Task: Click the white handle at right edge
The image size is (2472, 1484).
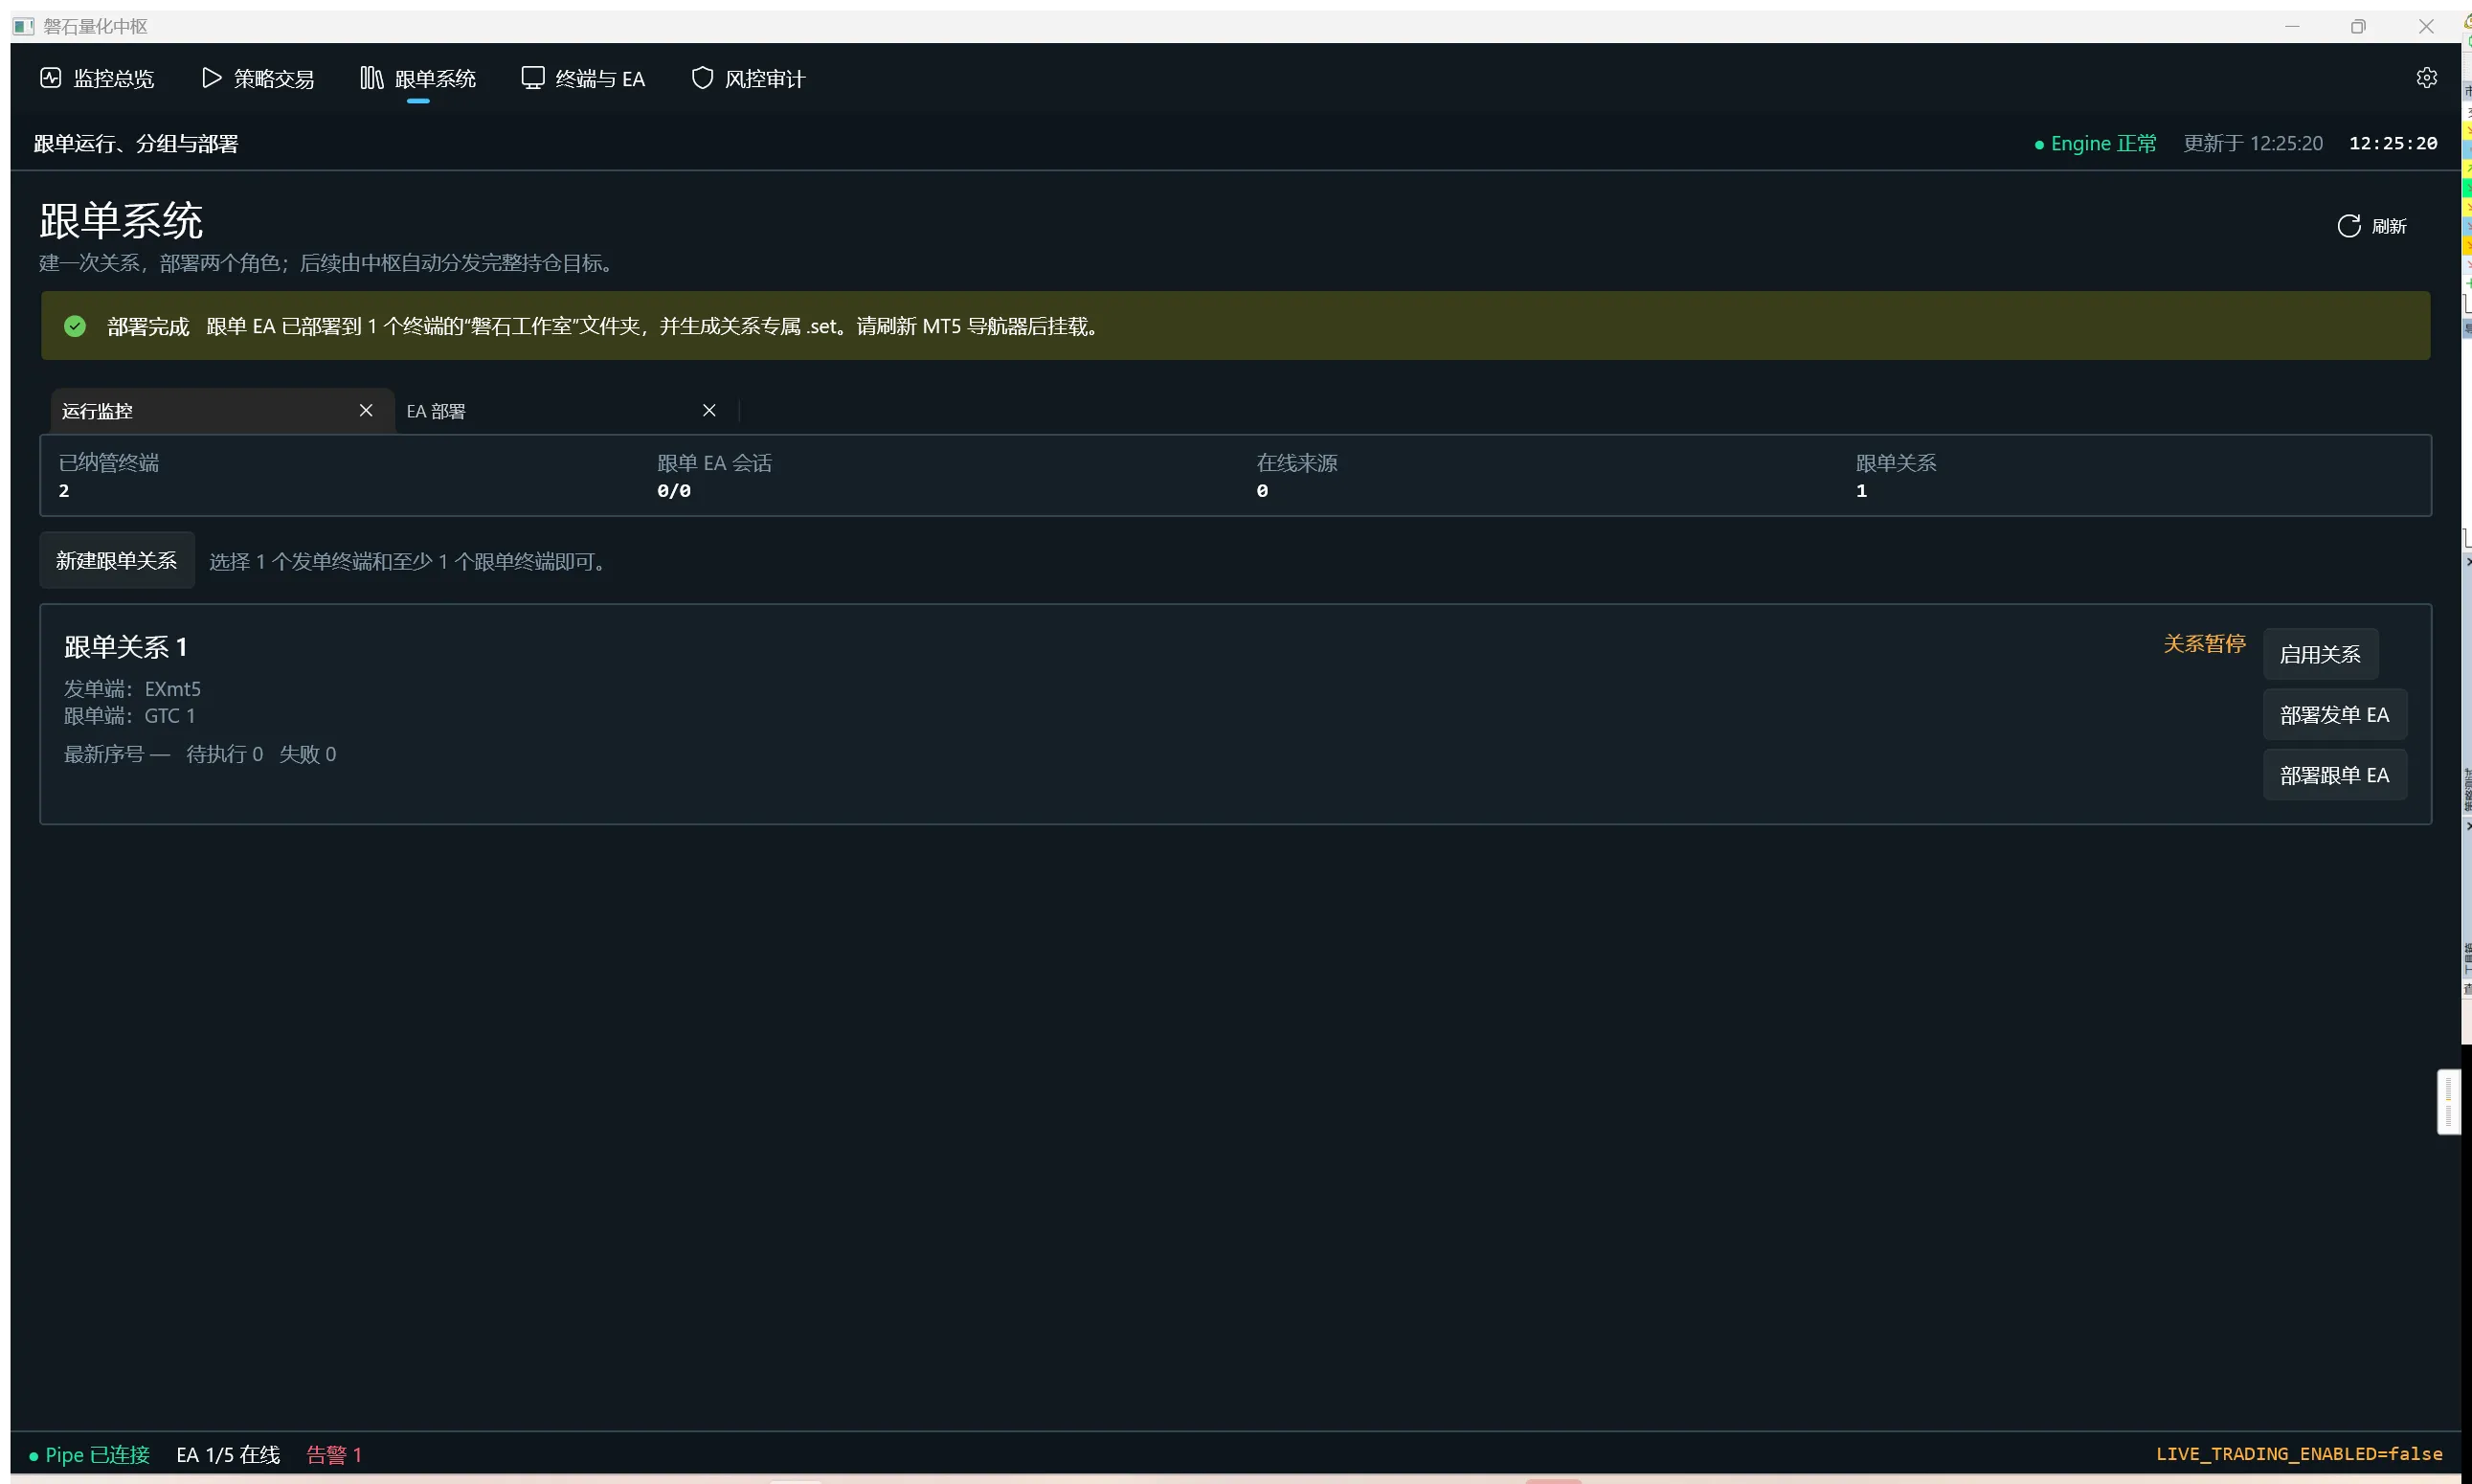Action: [2448, 1102]
